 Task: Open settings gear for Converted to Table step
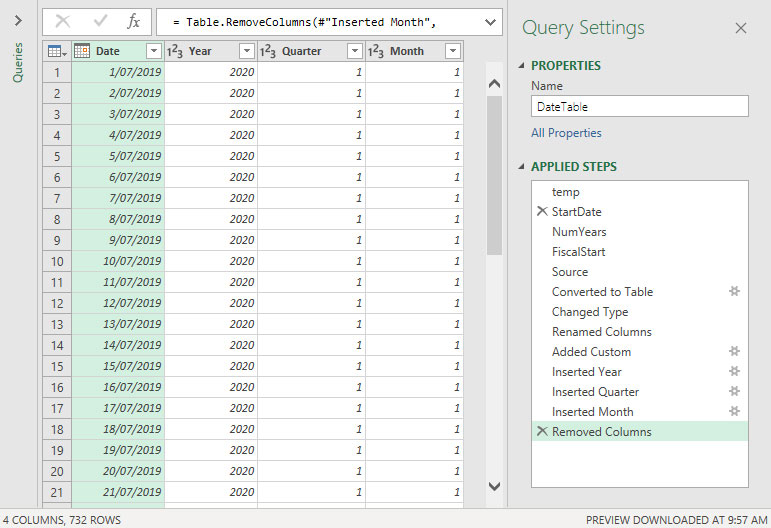coord(734,292)
